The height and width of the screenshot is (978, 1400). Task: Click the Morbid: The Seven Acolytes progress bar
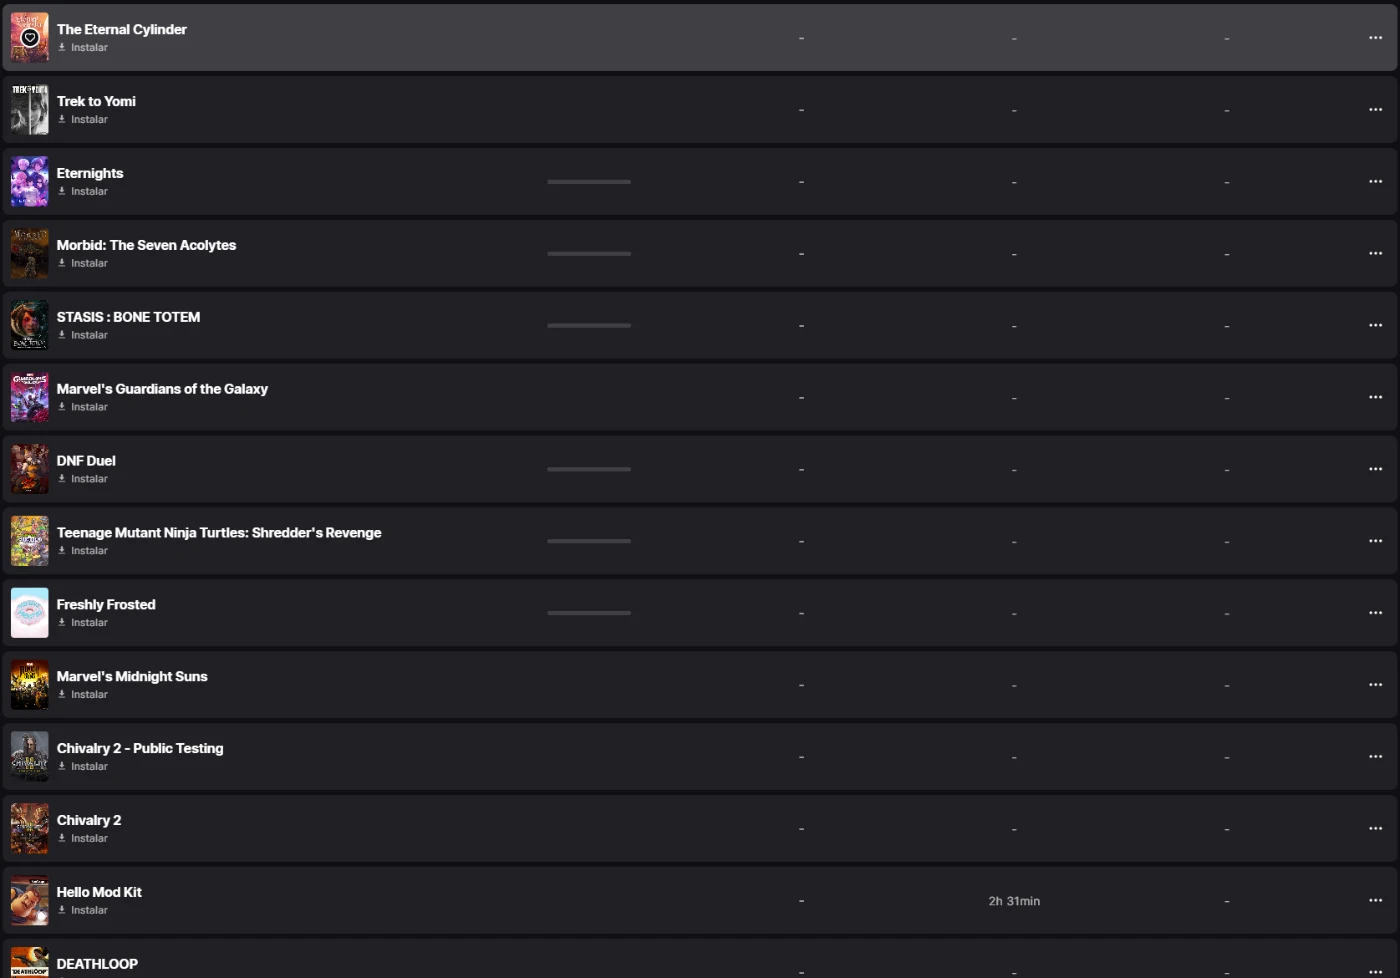(x=589, y=254)
